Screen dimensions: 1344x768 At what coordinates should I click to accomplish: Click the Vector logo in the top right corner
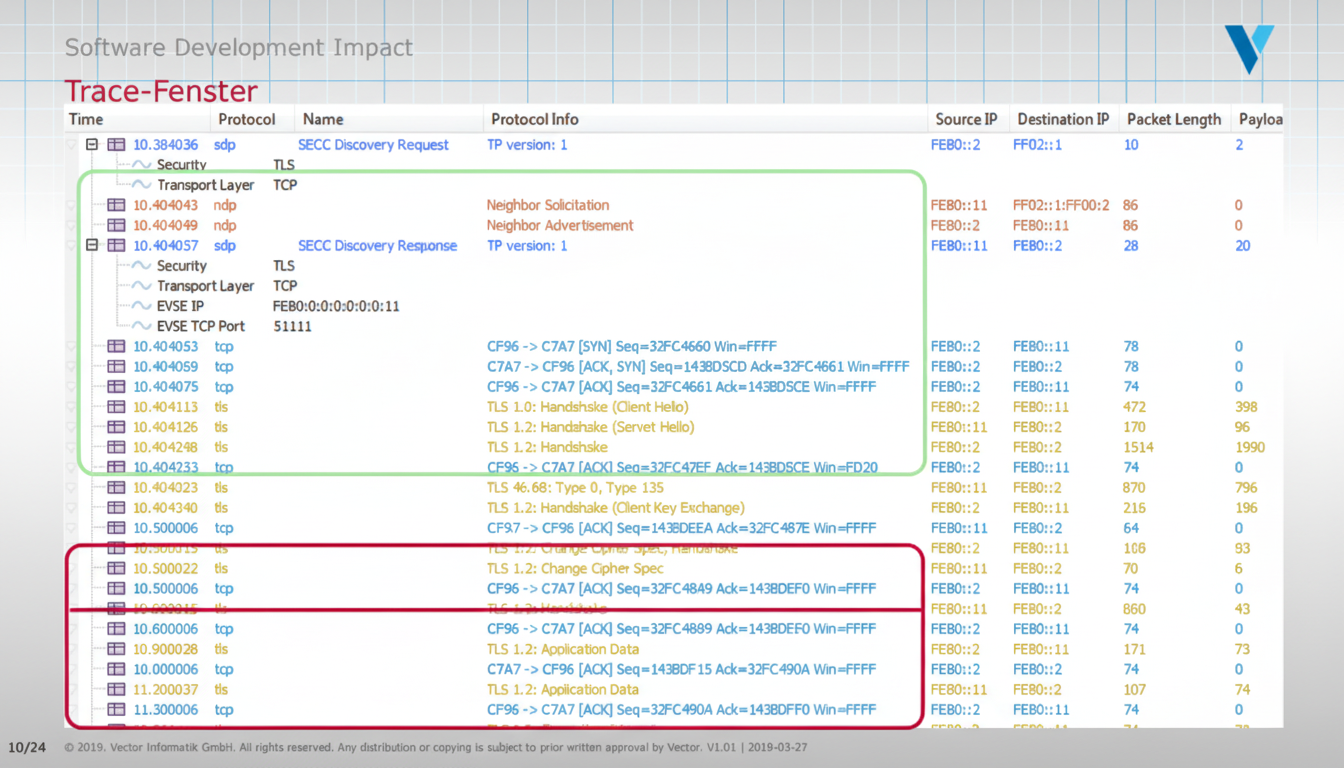[x=1249, y=47]
